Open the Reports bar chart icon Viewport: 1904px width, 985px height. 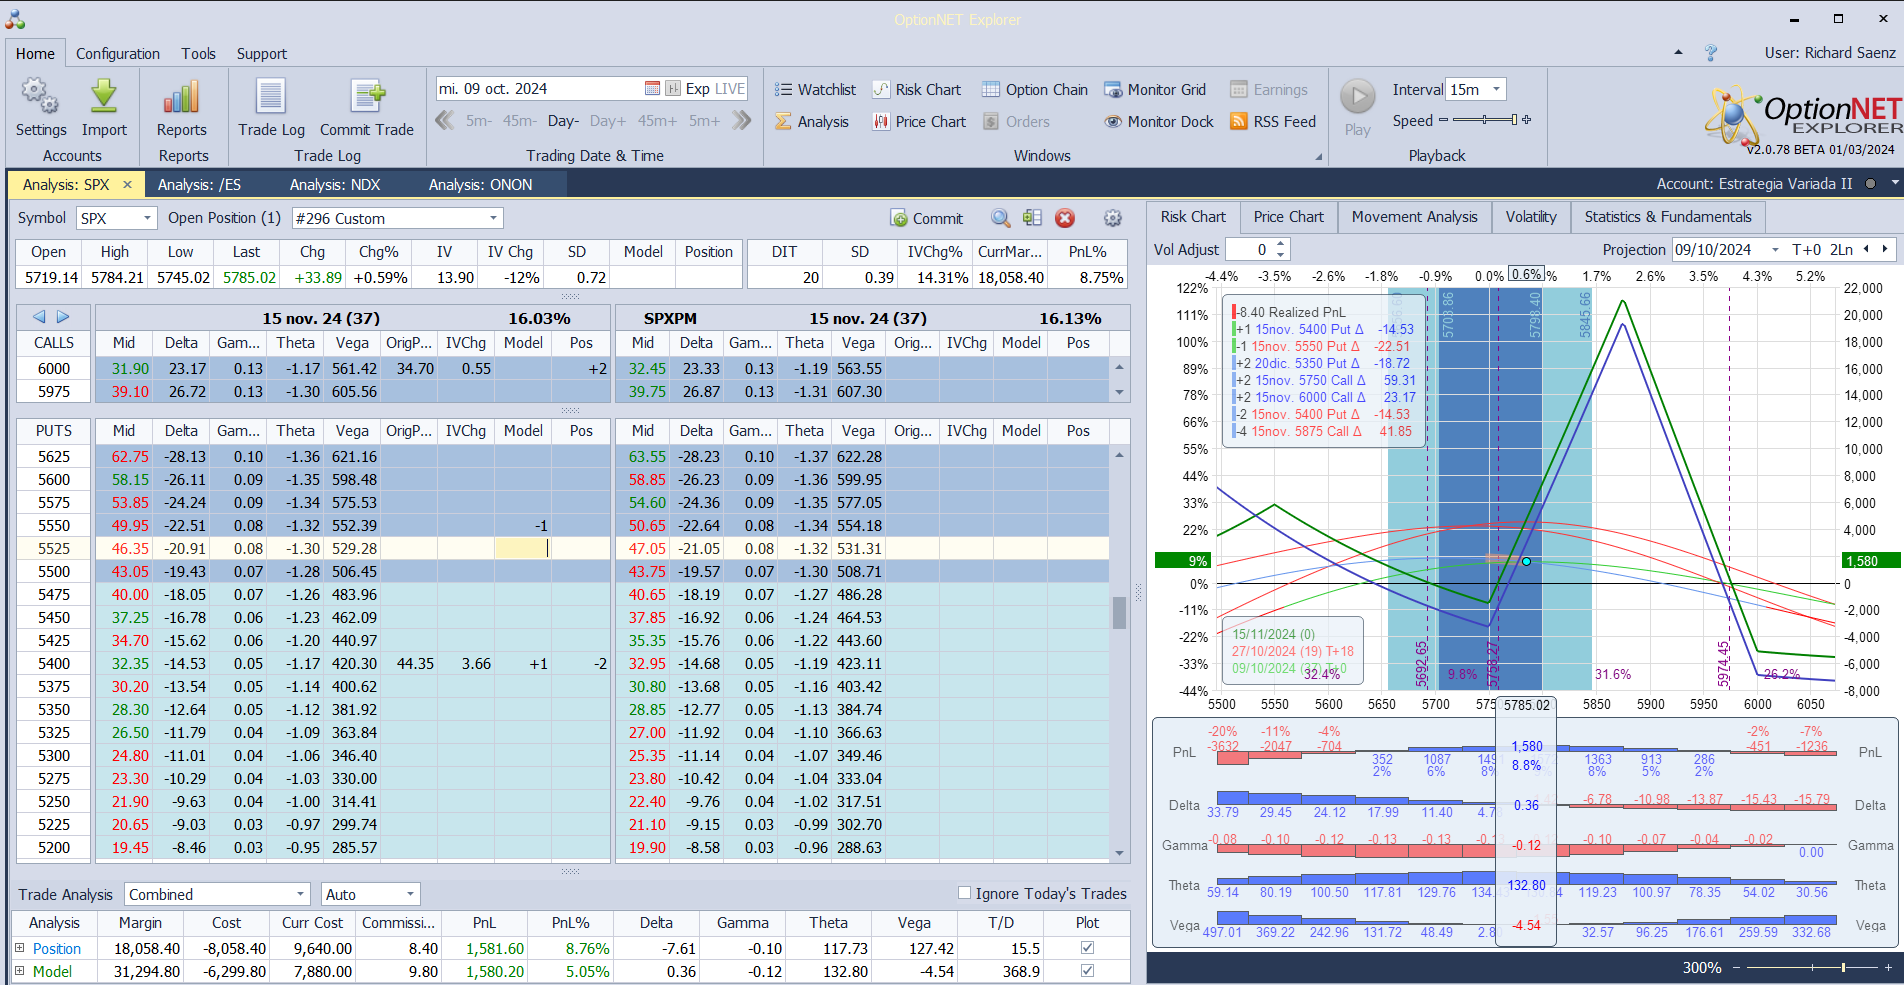click(181, 98)
